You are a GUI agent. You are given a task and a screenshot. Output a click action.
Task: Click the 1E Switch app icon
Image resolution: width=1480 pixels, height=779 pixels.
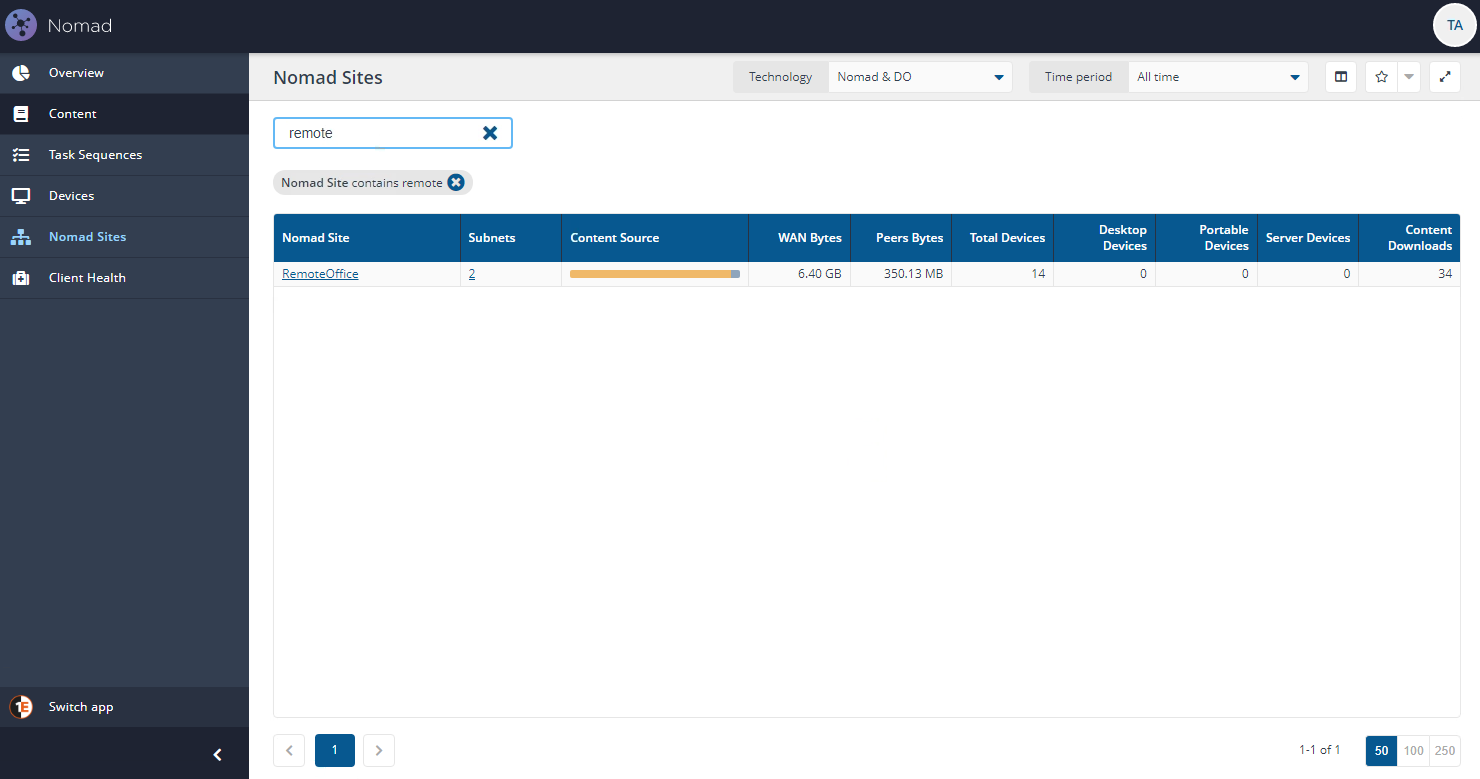click(21, 707)
